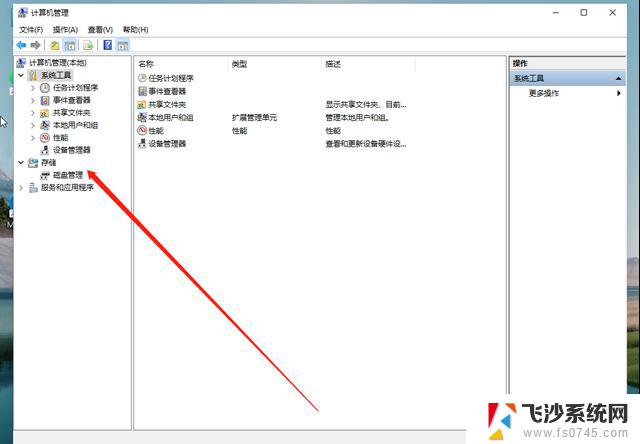The image size is (640, 444).
Task: Select 任务计划程序 in the tree
Action: click(76, 88)
